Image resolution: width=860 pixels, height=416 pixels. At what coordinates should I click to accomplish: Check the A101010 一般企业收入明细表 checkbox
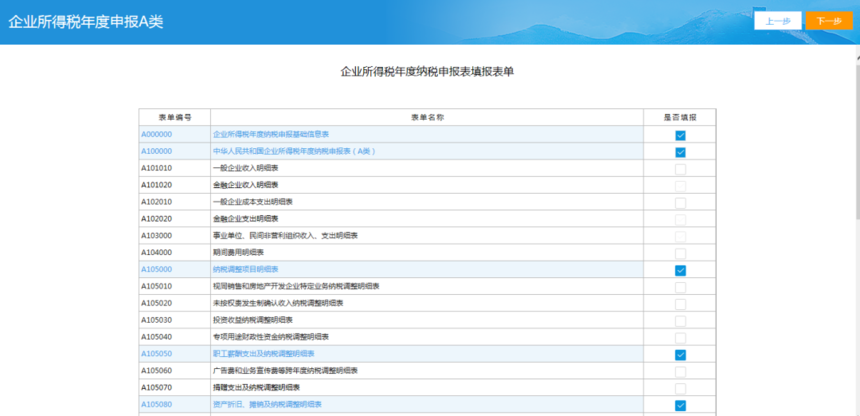click(x=680, y=170)
